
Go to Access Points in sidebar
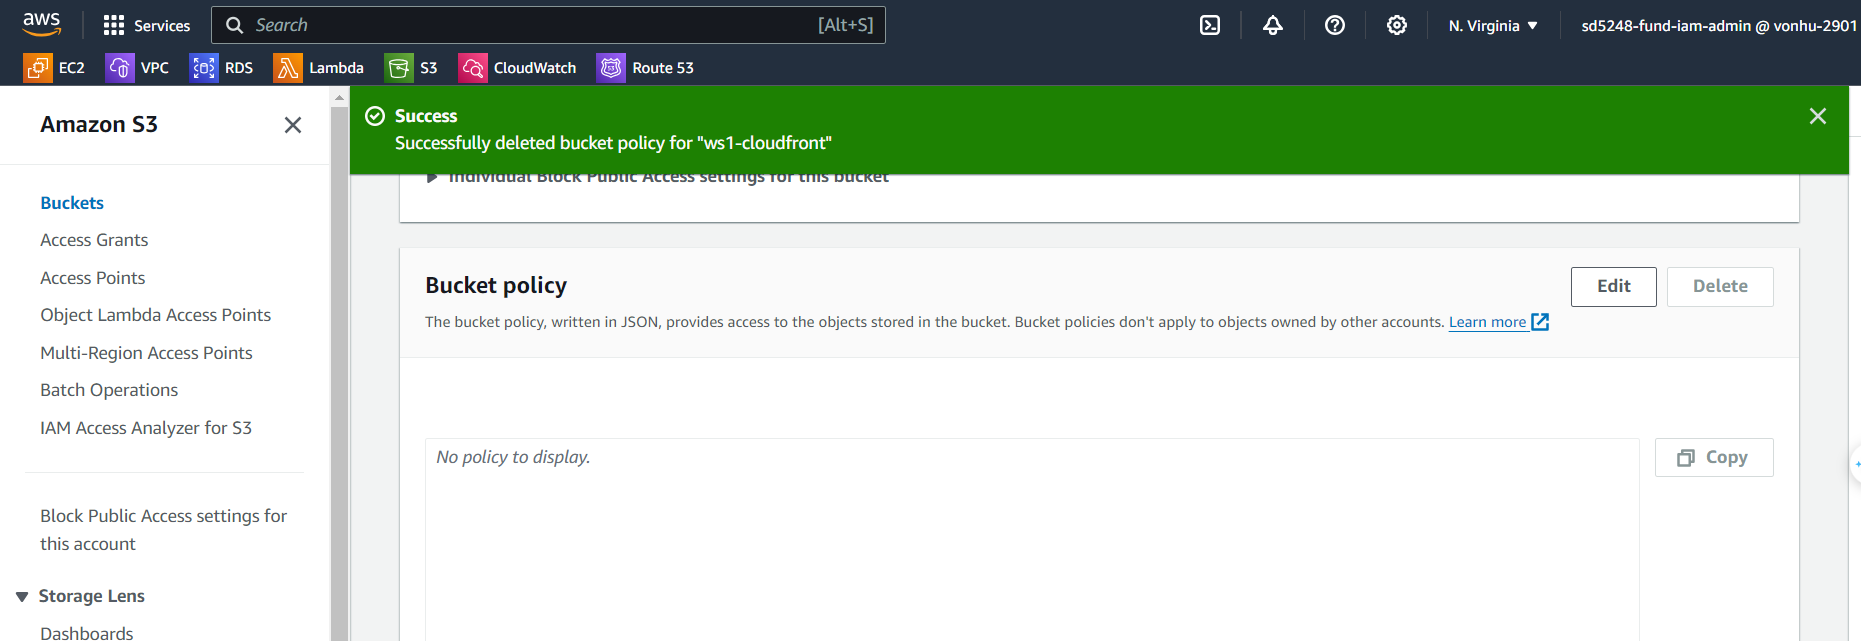coord(93,278)
